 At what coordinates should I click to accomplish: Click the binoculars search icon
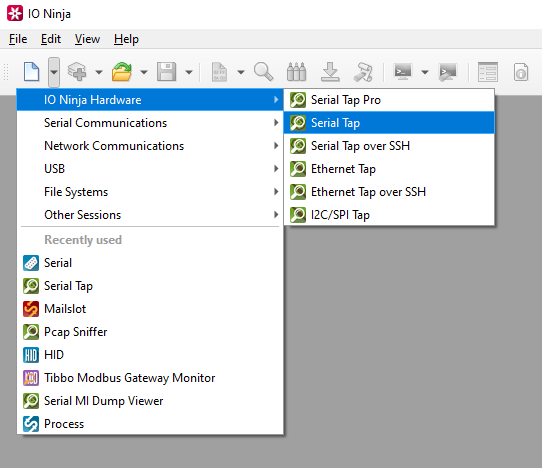[x=297, y=72]
